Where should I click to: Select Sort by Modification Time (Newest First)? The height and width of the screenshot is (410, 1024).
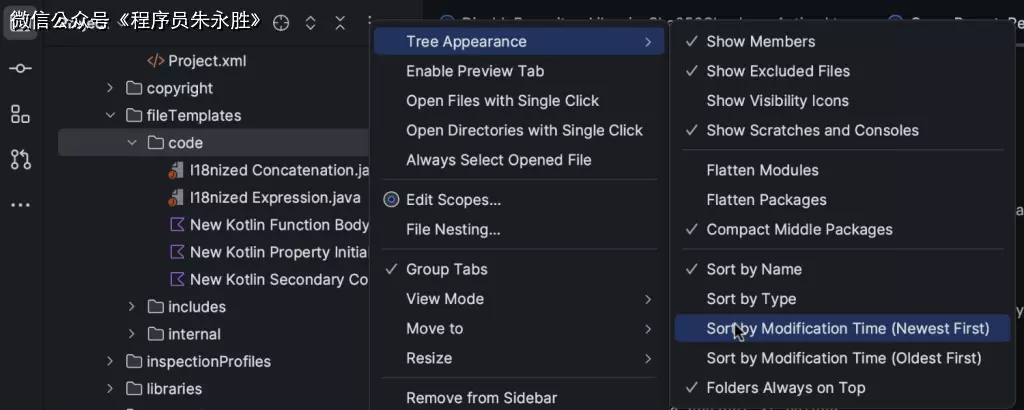pyautogui.click(x=847, y=328)
